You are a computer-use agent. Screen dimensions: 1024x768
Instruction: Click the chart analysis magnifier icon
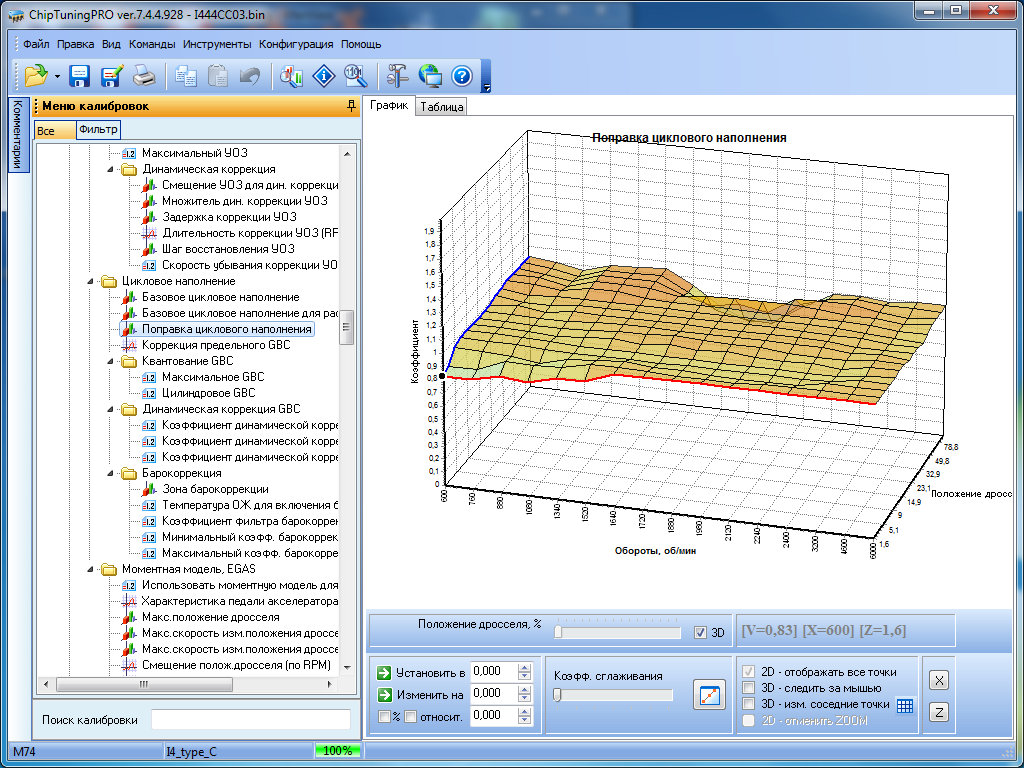[292, 75]
